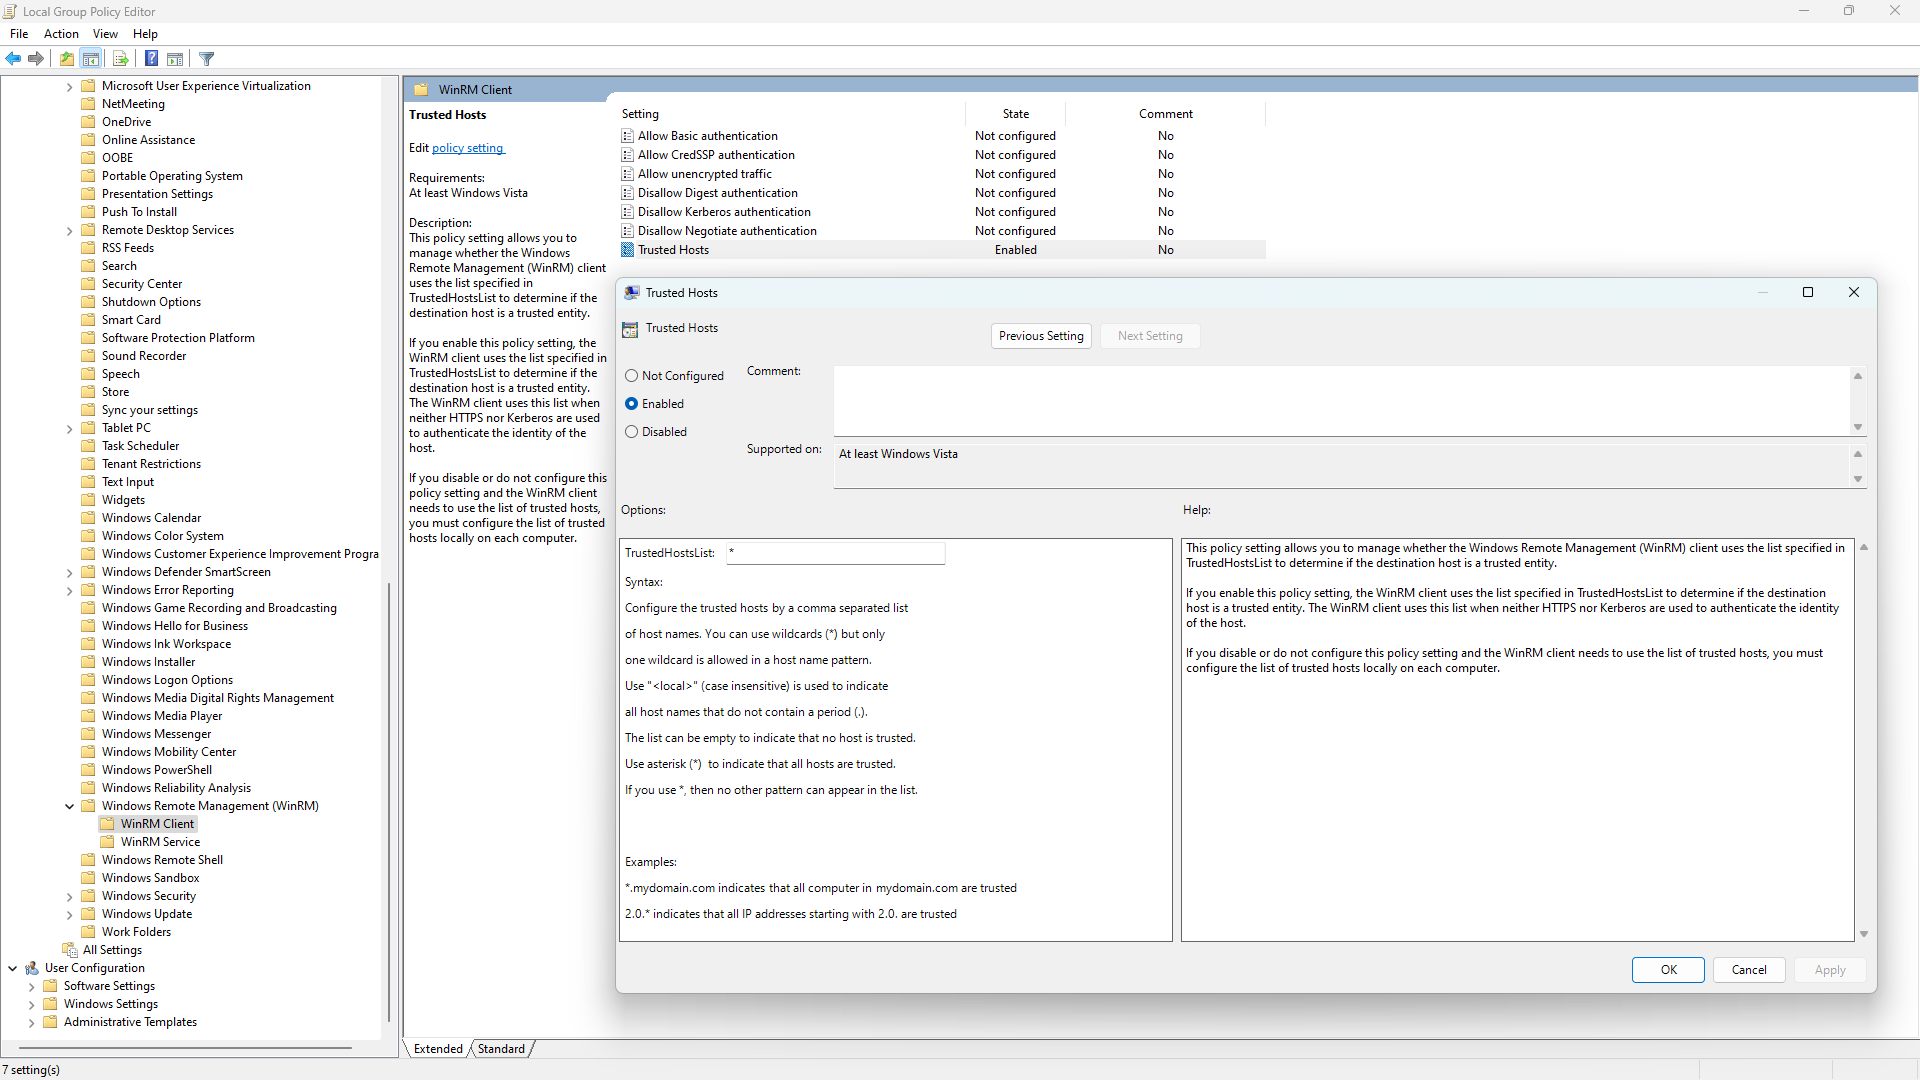The width and height of the screenshot is (1920, 1080).
Task: Click the All Settings icon in tree
Action: 70,950
